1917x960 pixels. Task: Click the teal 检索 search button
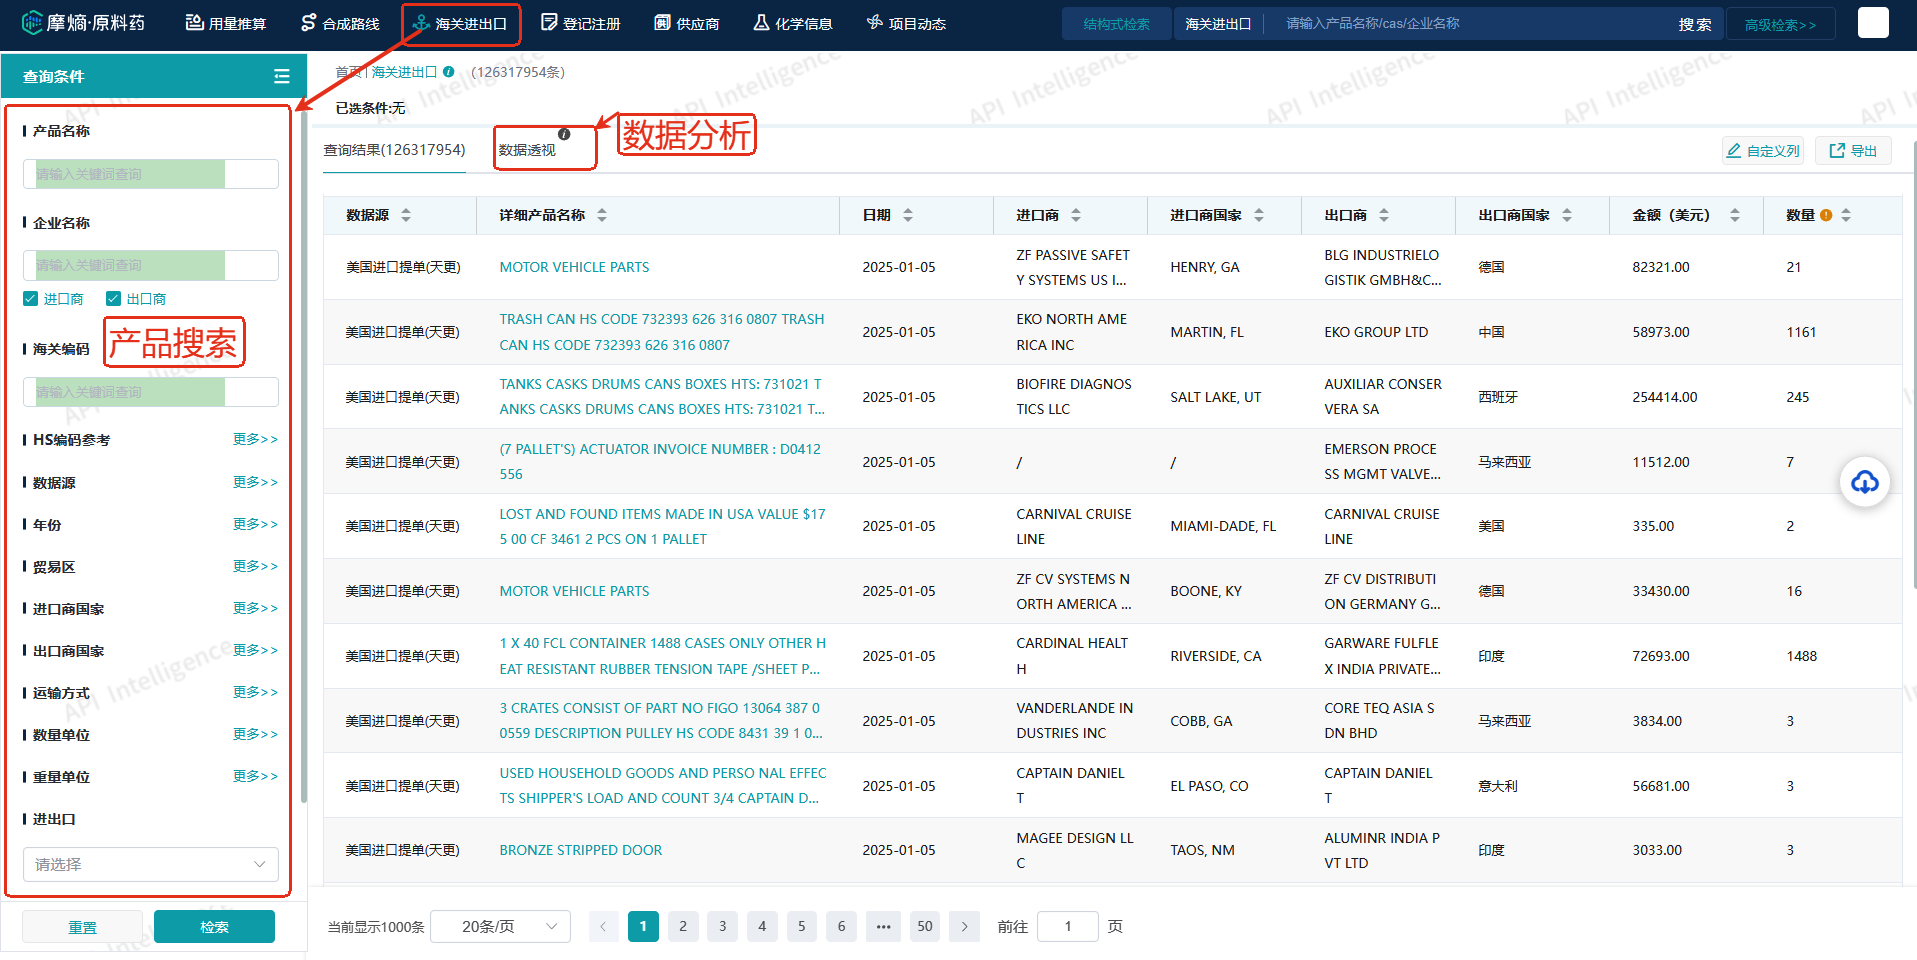(x=214, y=927)
